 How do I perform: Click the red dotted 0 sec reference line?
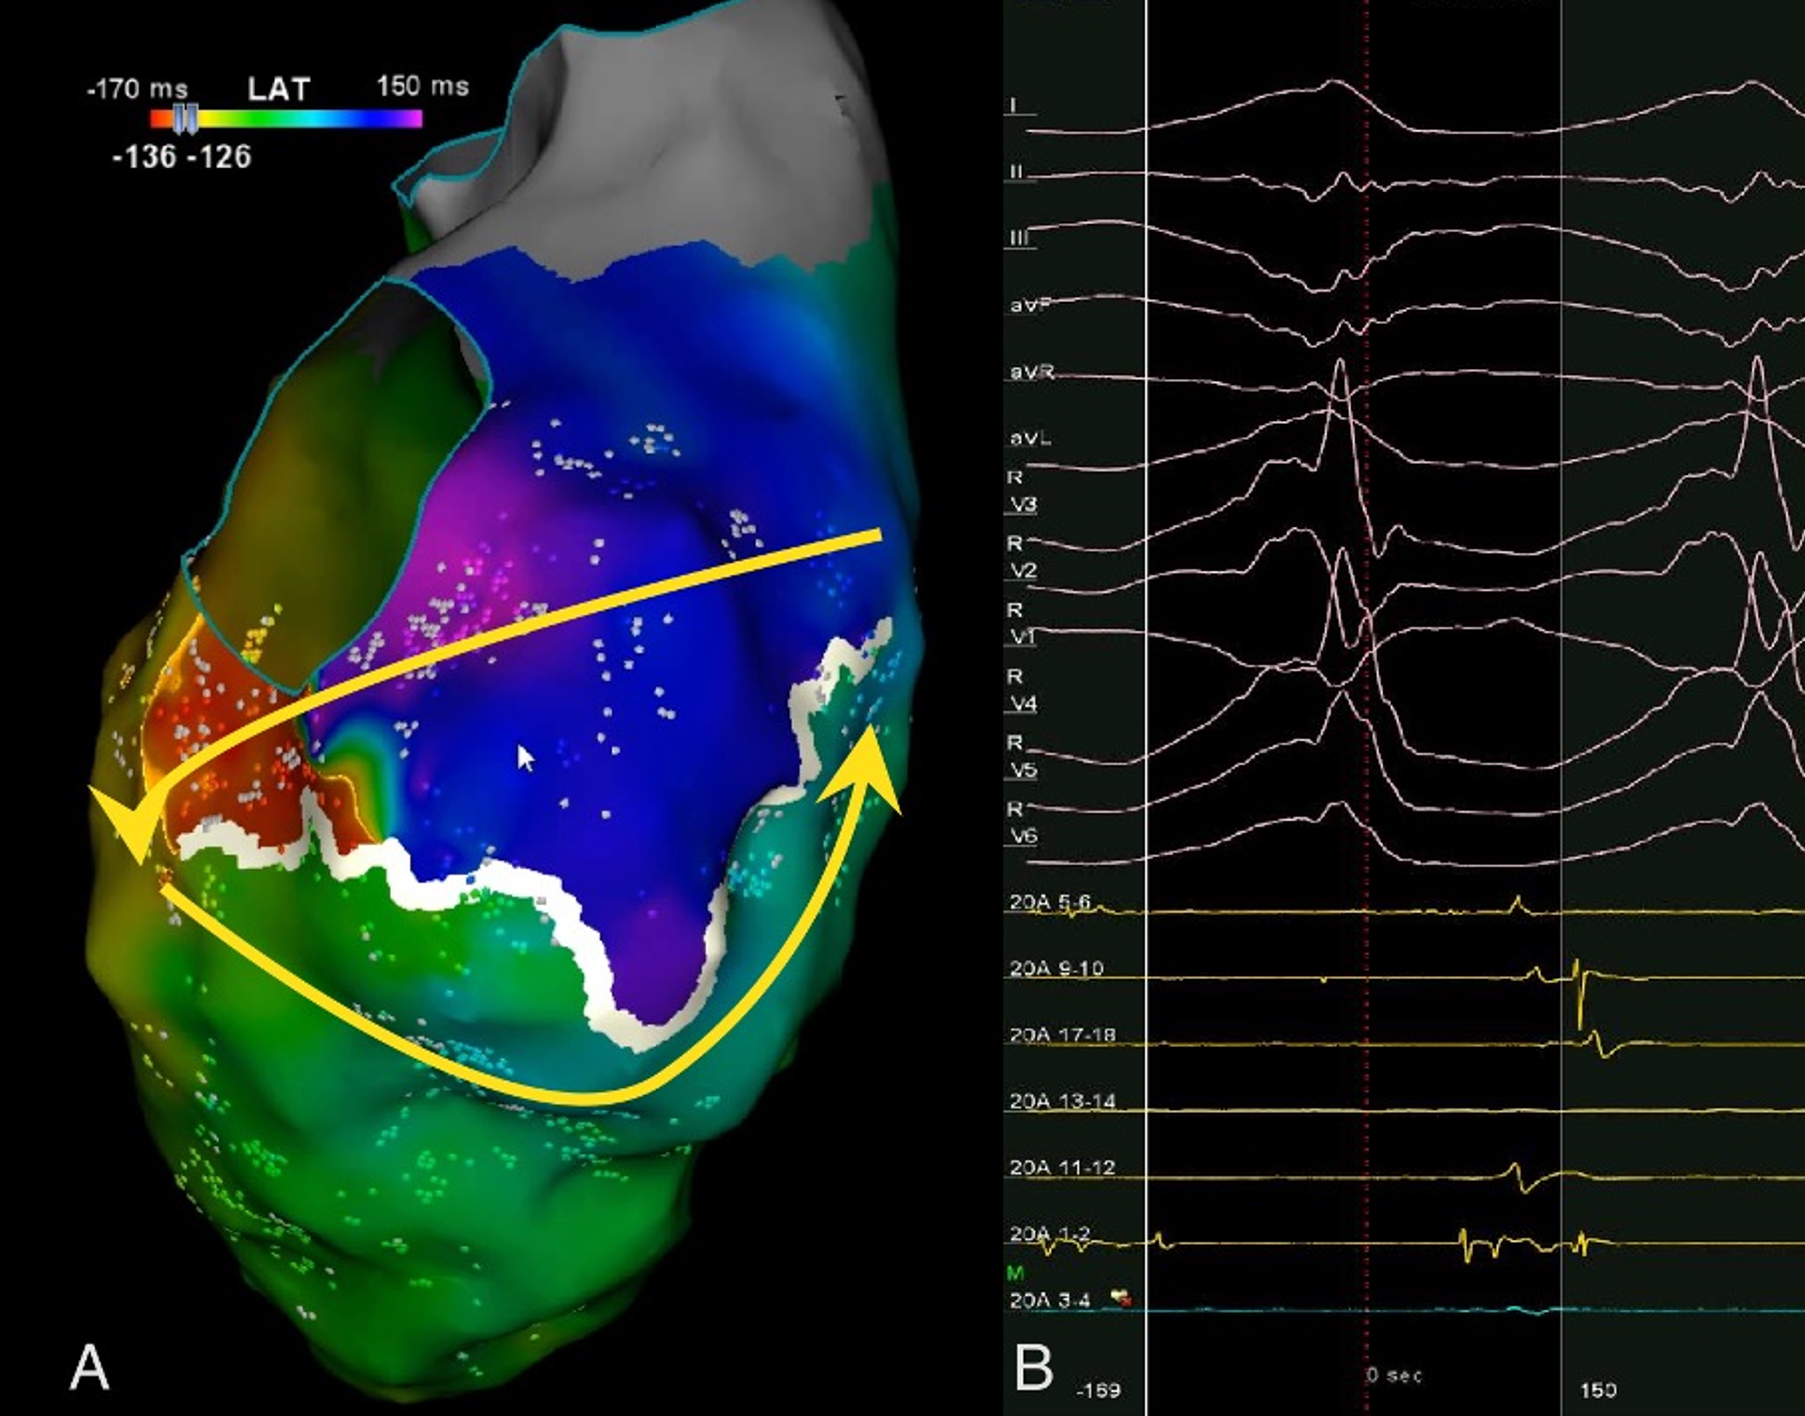pyautogui.click(x=1367, y=700)
